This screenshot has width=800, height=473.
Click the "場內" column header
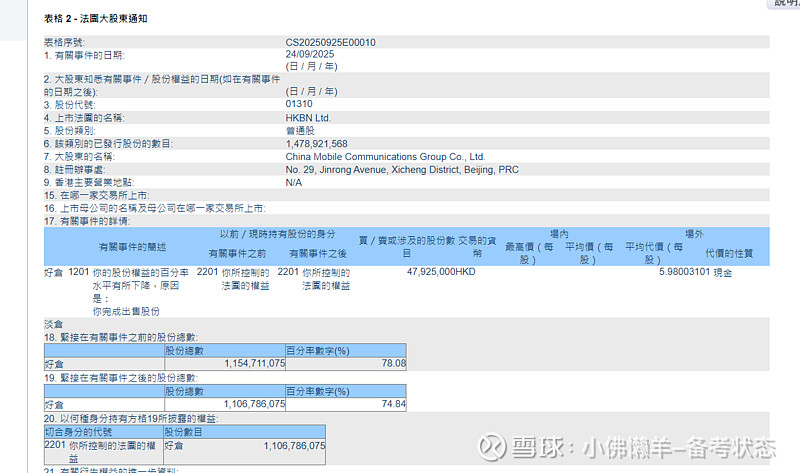[559, 234]
